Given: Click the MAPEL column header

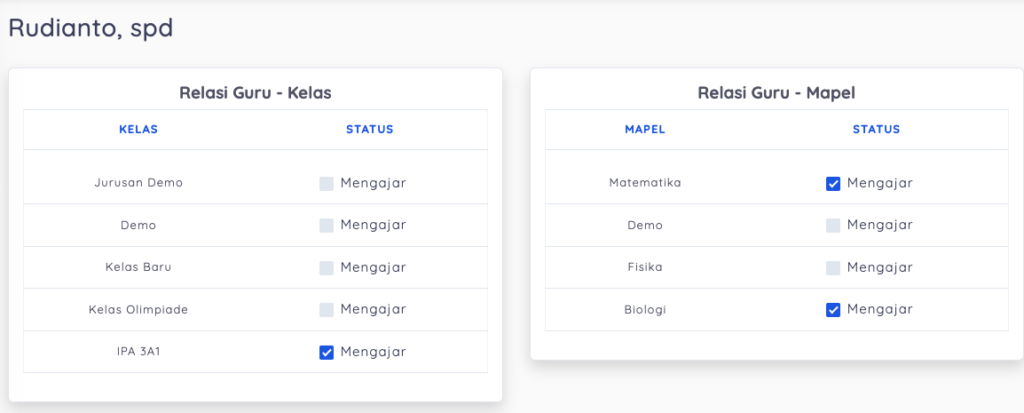Looking at the screenshot, I should [645, 129].
